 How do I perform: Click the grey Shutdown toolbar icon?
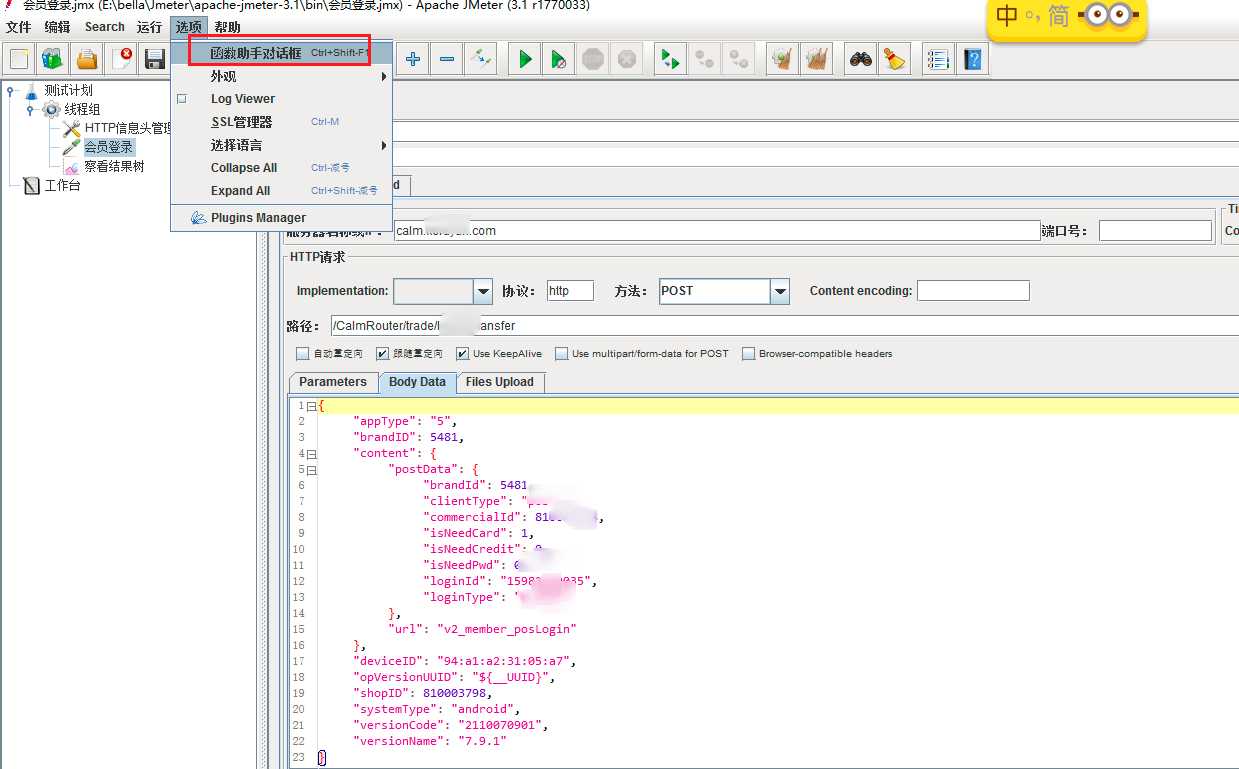pos(627,59)
